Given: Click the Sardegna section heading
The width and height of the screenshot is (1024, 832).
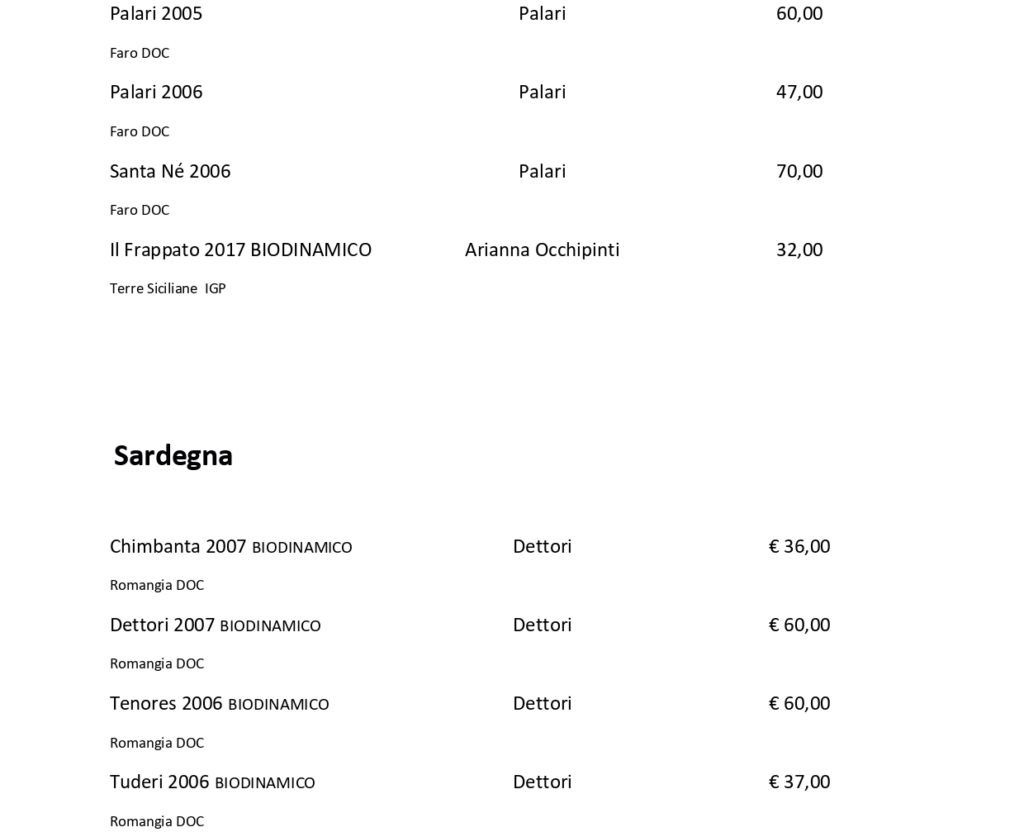Looking at the screenshot, I should pos(173,456).
